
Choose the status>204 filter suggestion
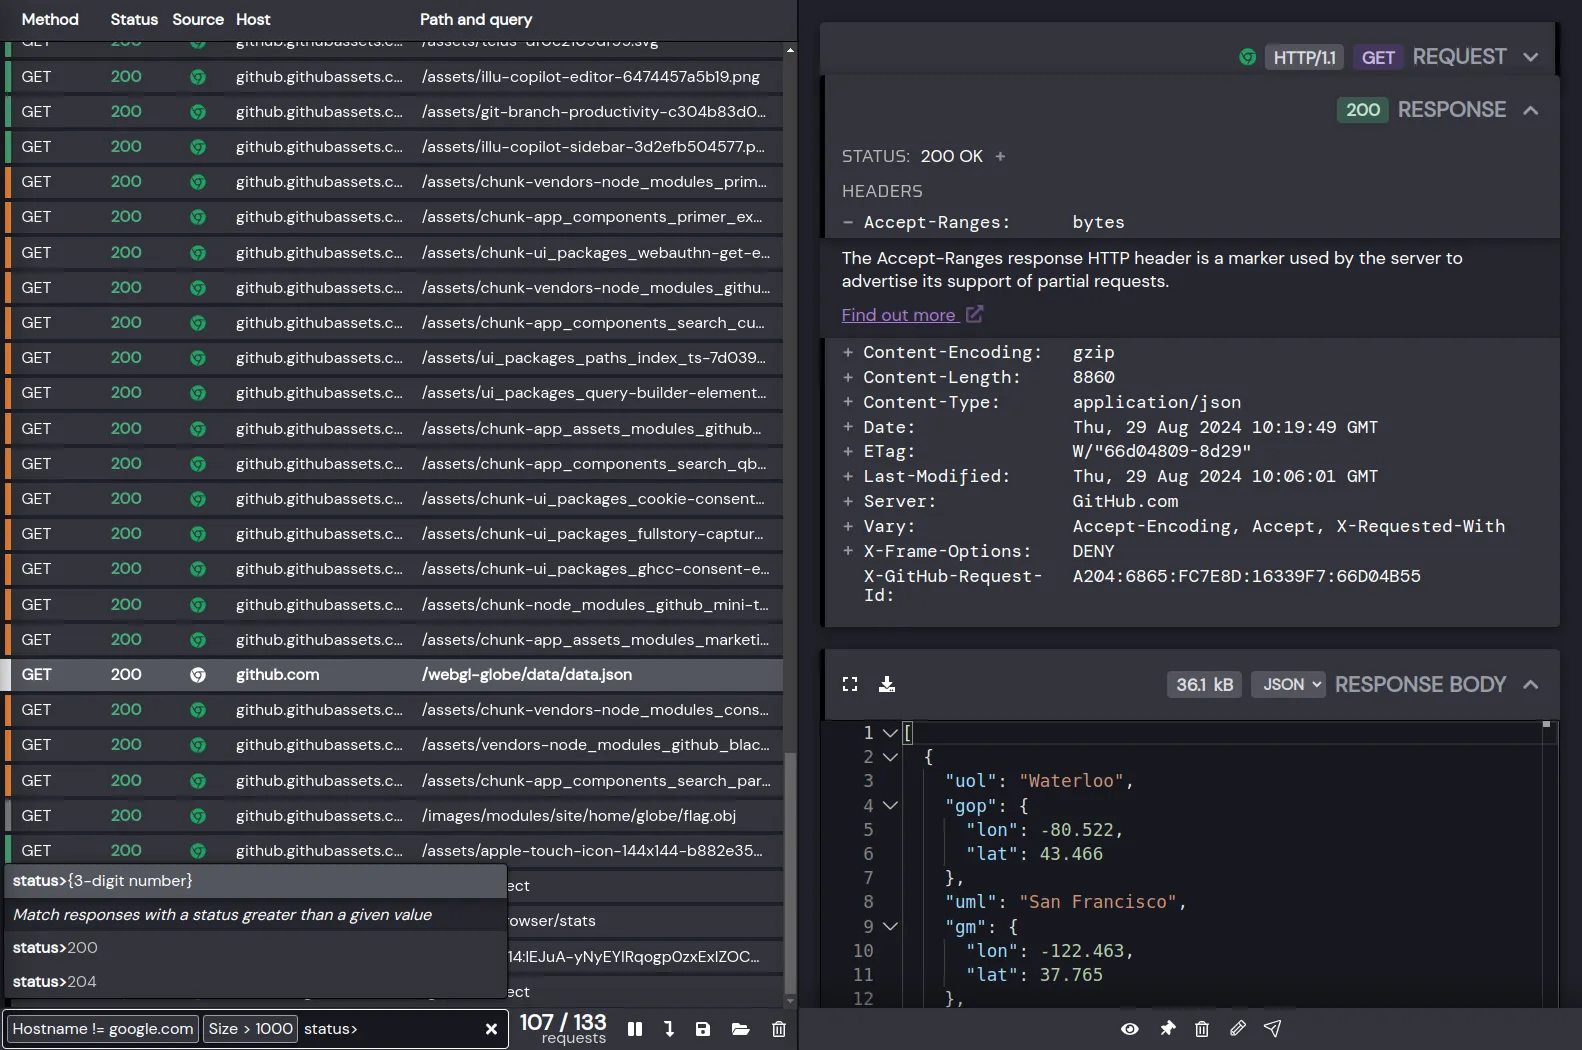point(55,982)
